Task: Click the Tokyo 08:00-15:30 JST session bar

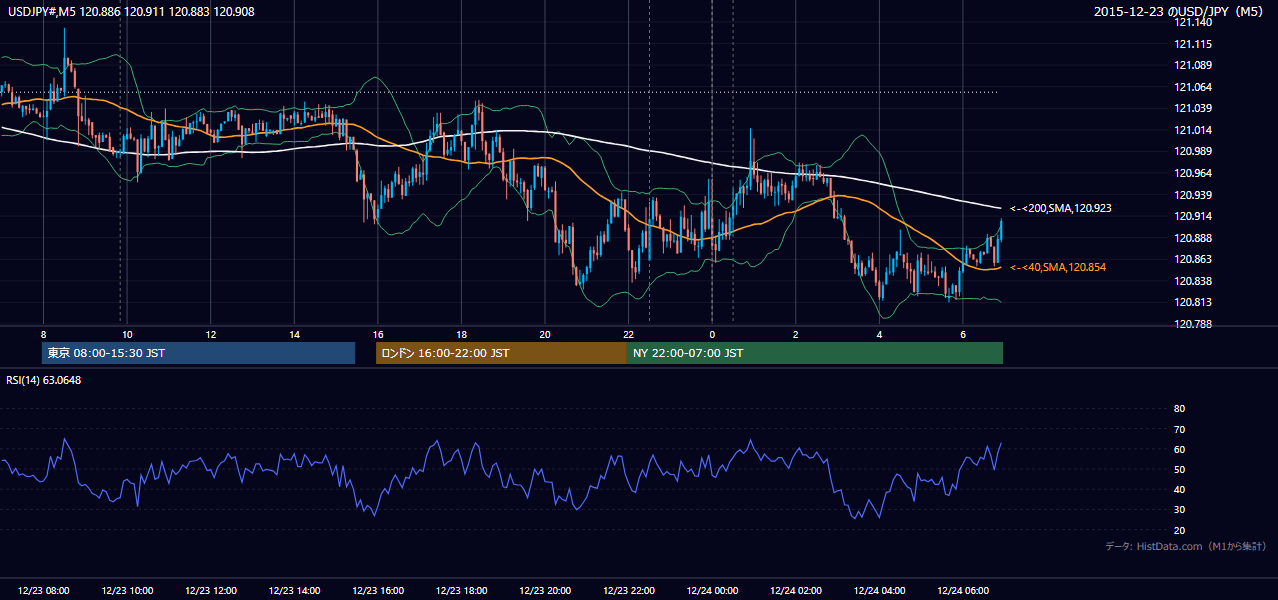Action: (x=198, y=353)
